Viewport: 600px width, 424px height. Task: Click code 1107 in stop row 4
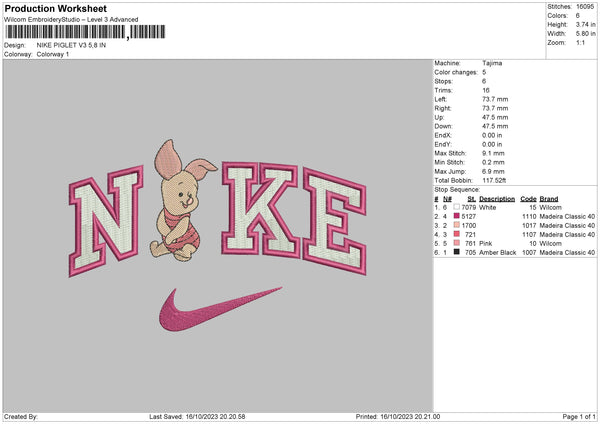529,234
